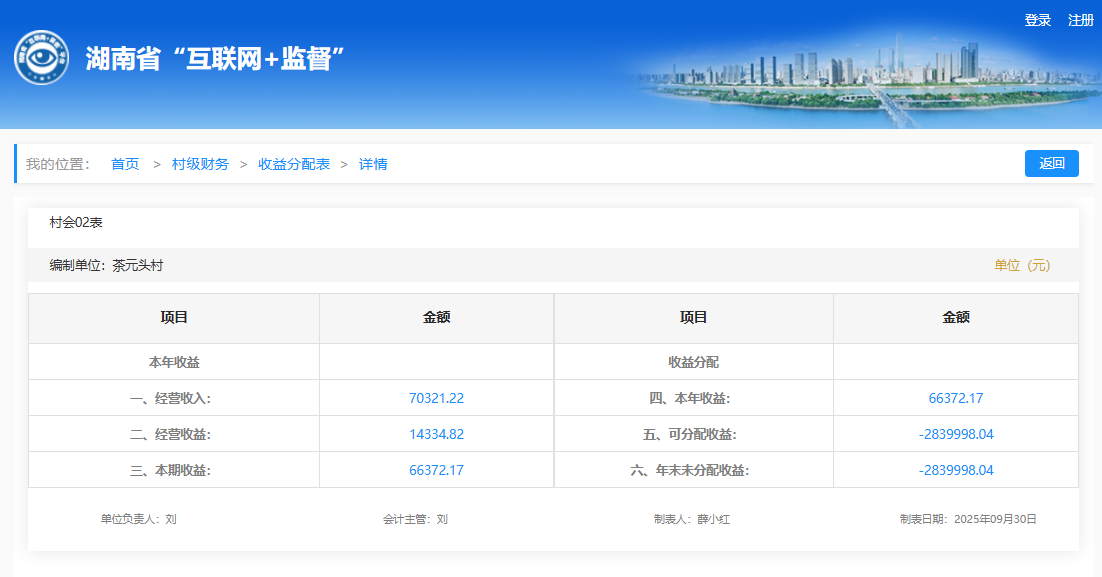Viewport: 1102px width, 577px height.
Task: Click the 登录 login link
Action: tap(1038, 20)
